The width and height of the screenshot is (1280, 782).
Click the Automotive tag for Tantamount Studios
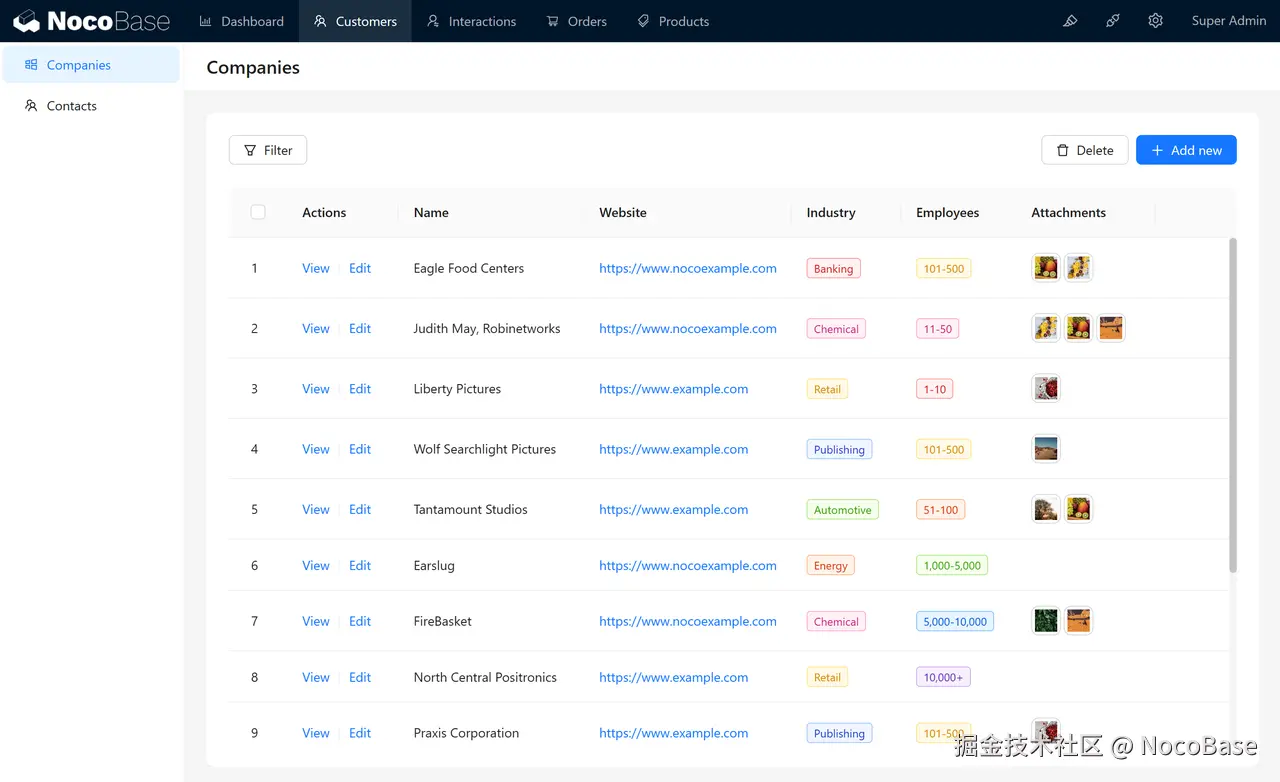pos(843,509)
